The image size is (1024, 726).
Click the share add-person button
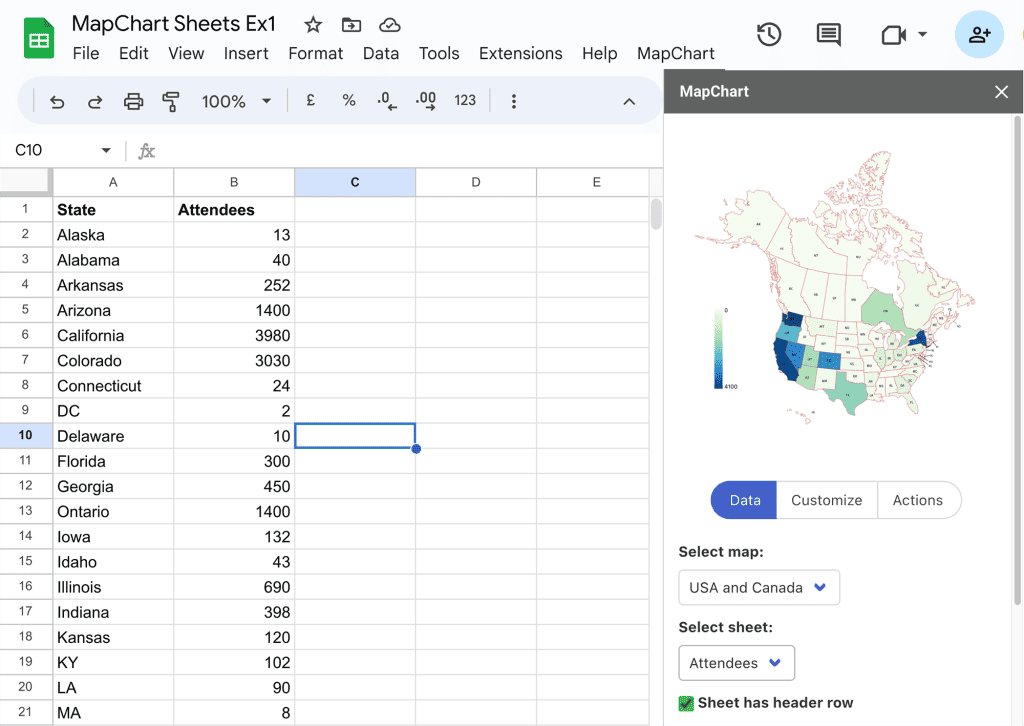point(979,34)
